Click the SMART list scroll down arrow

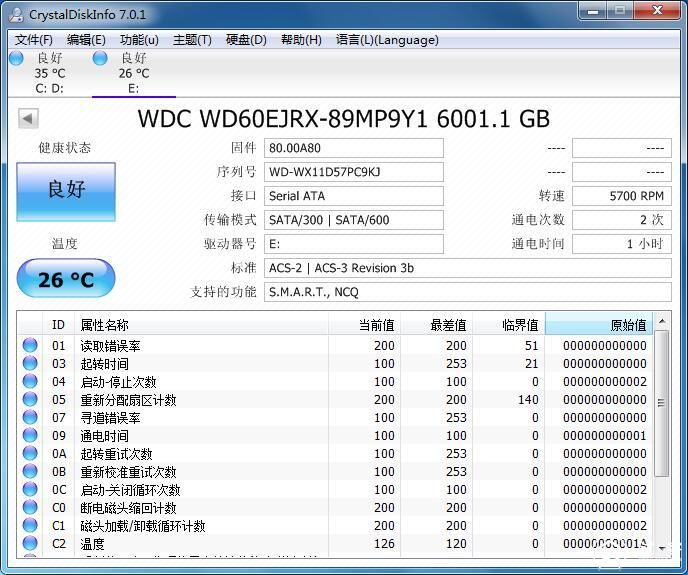(662, 549)
